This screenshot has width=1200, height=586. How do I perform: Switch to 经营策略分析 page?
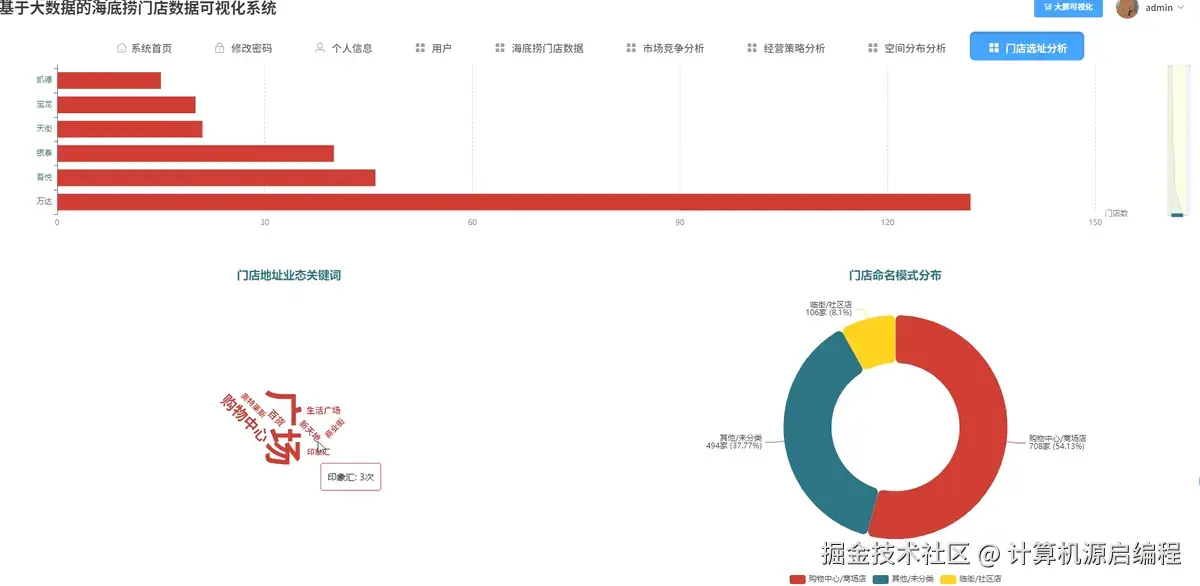[x=786, y=48]
